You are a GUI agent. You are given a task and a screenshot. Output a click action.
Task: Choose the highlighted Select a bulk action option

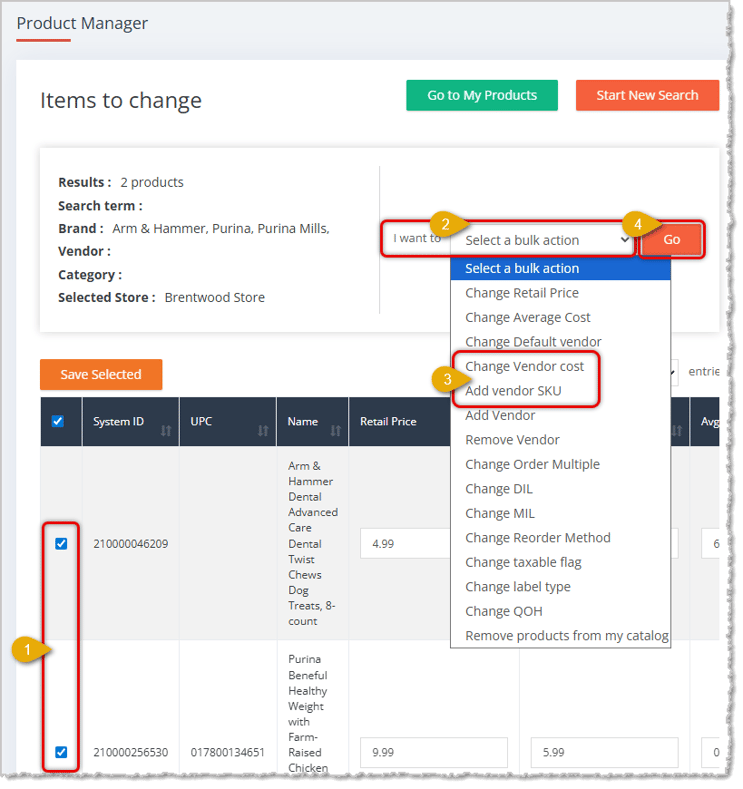tap(560, 268)
